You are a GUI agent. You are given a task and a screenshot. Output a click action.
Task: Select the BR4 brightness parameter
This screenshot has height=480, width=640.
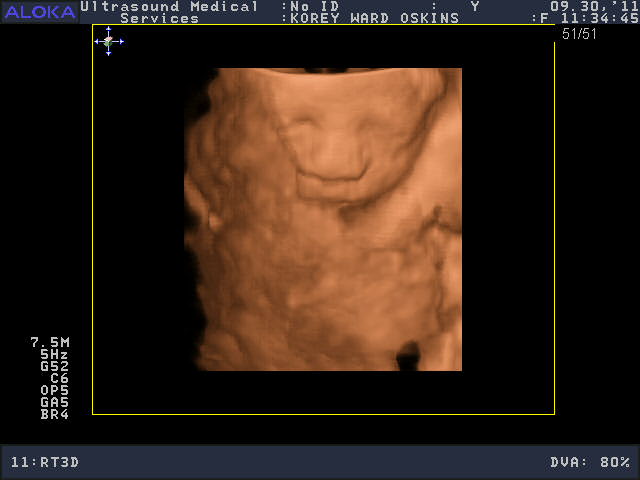pyautogui.click(x=54, y=414)
